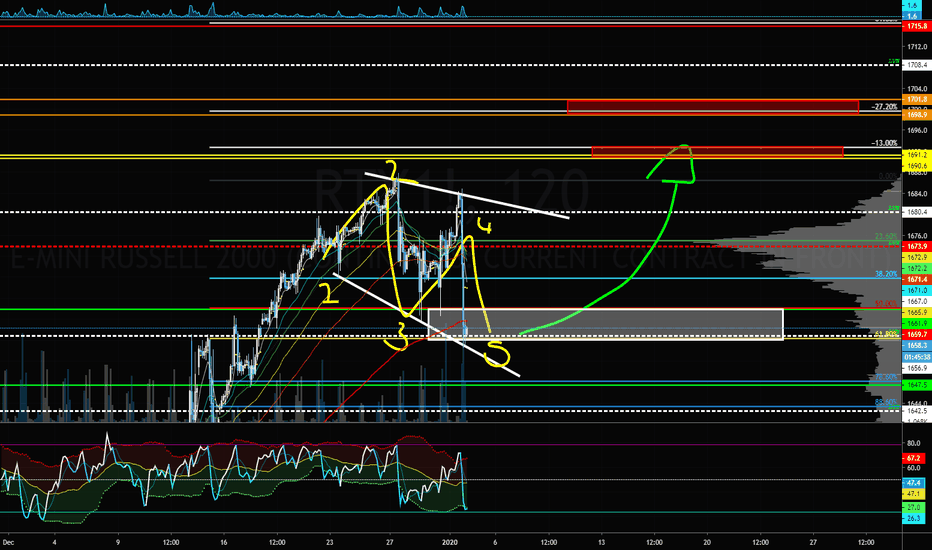The height and width of the screenshot is (550, 932).
Task: Click the white 1656.9 price label
Action: coord(917,369)
